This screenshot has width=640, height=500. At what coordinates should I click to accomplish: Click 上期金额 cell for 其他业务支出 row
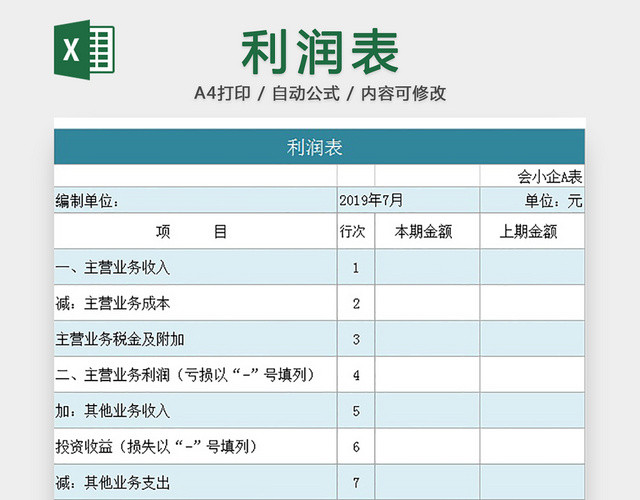pyautogui.click(x=532, y=482)
